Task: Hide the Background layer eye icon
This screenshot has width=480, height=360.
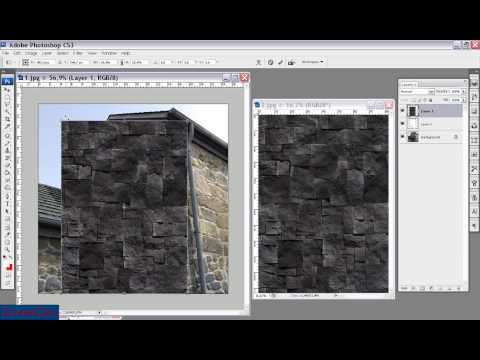Action: [403, 137]
